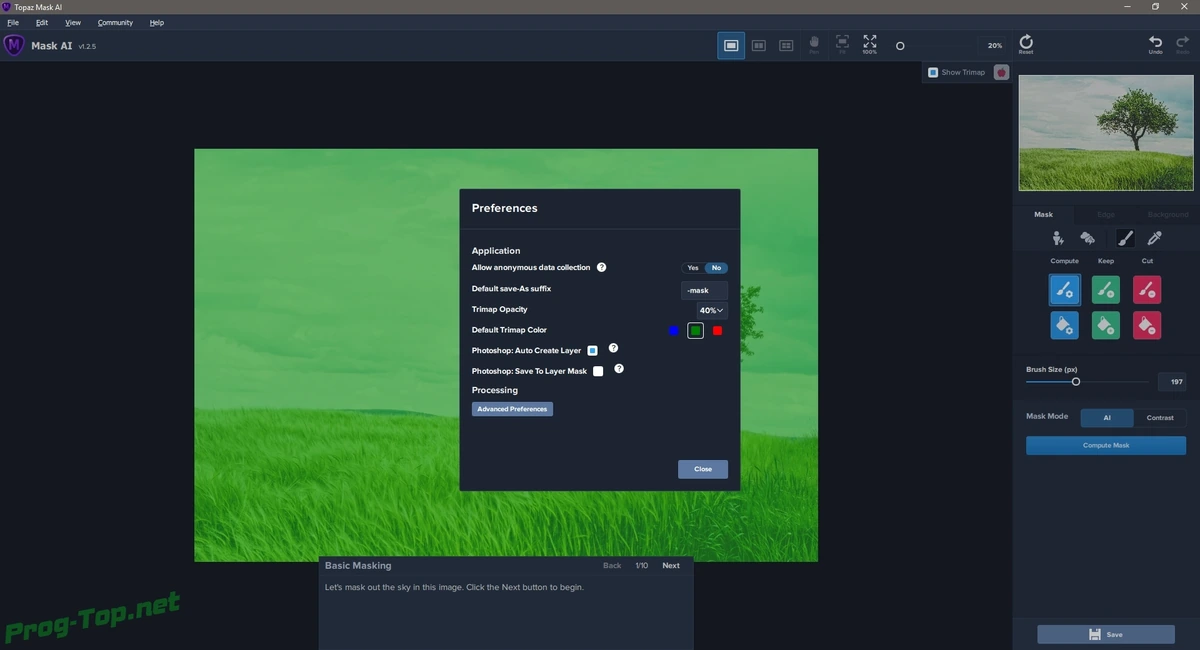1200x650 pixels.
Task: Switch to four-panel comparison view
Action: click(786, 46)
